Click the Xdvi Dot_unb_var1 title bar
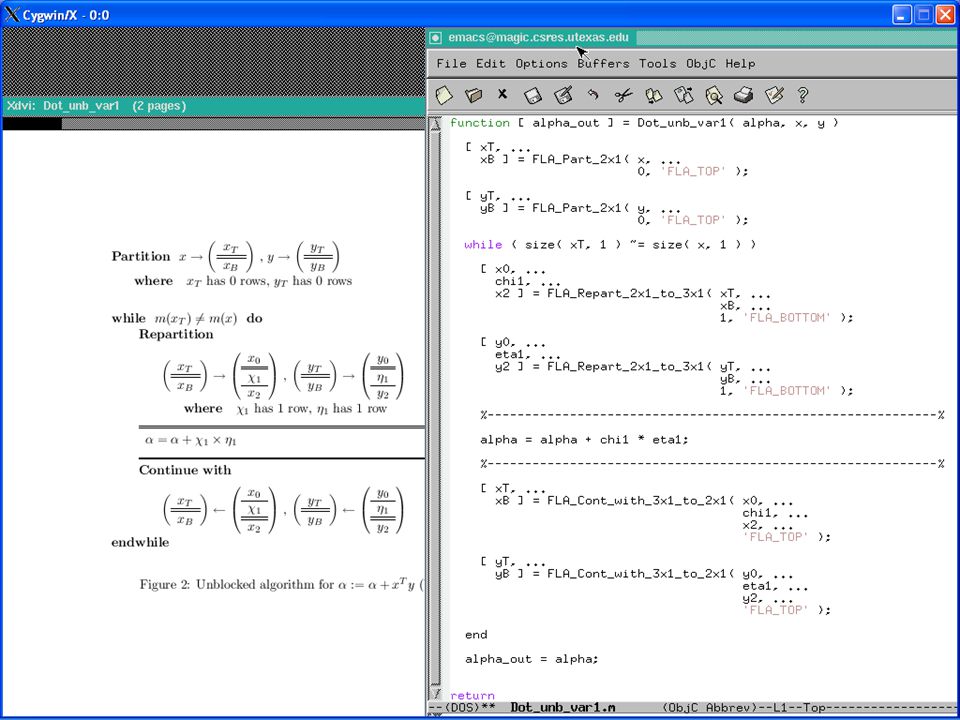The width and height of the screenshot is (960, 720). (214, 106)
